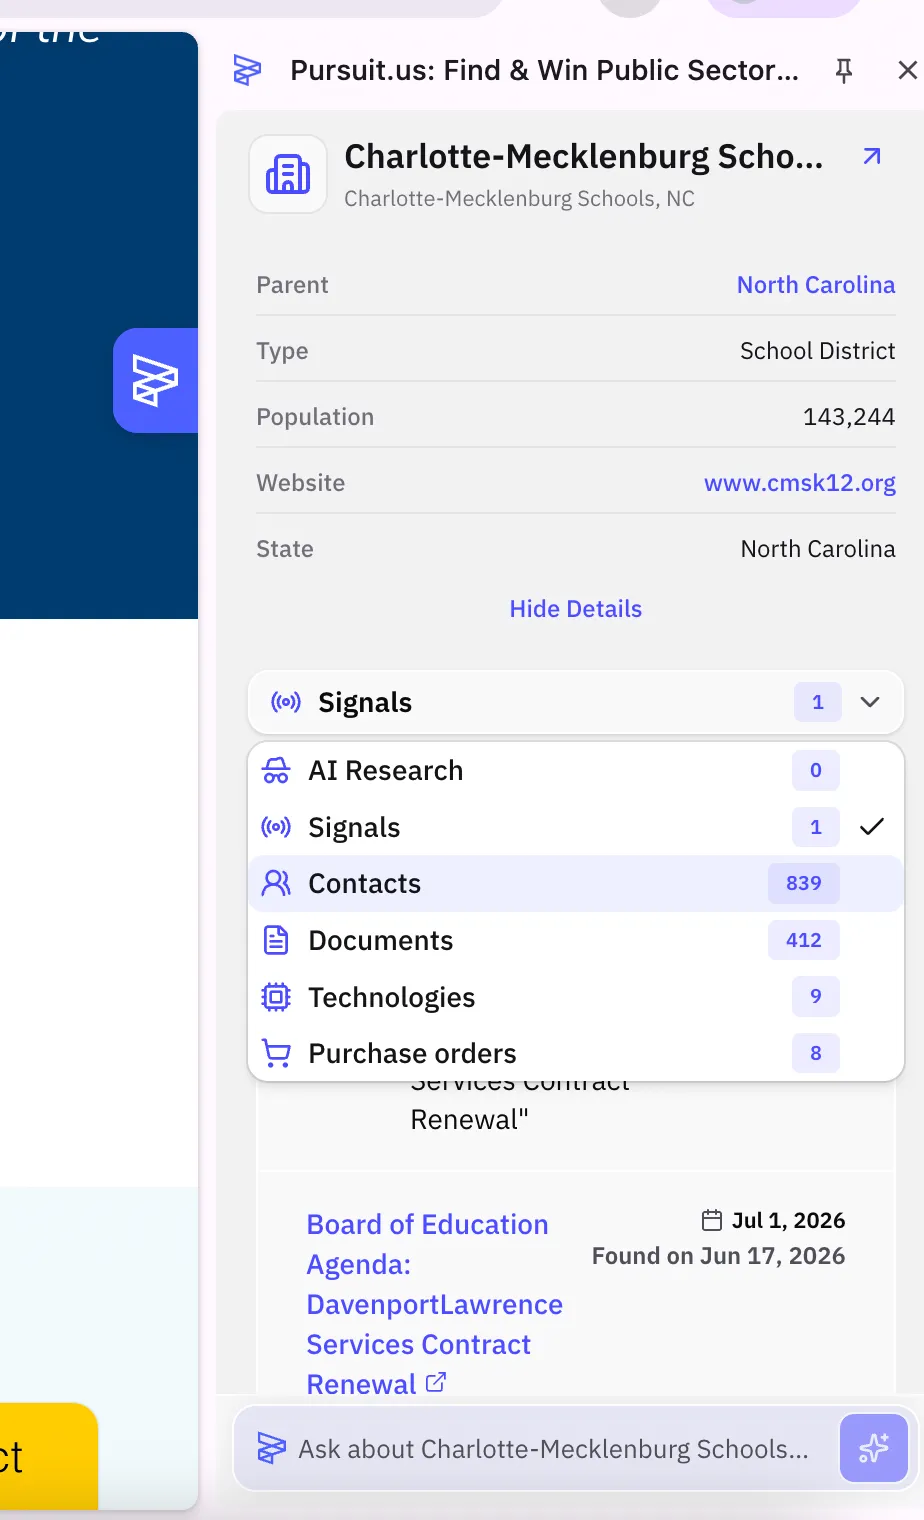This screenshot has height=1520, width=924.
Task: Close the Pursuit.us side panel
Action: coord(907,70)
